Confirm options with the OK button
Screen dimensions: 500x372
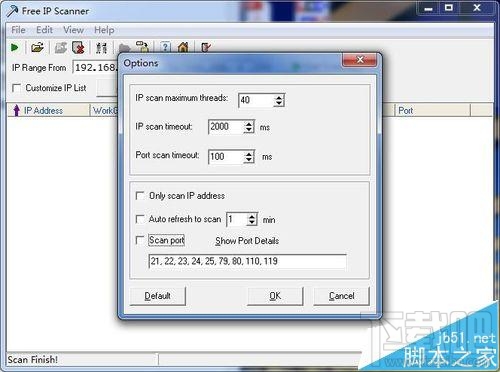click(275, 296)
